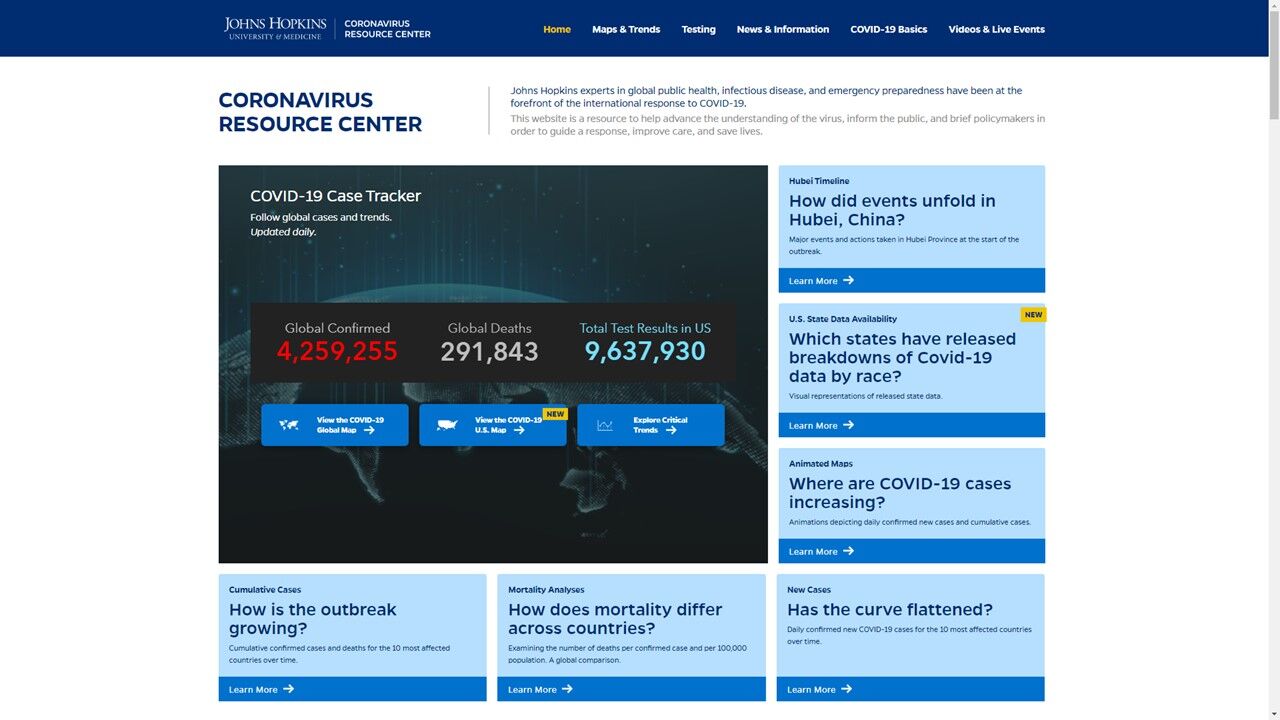Click Learn More text on U.S. State Data card
This screenshot has height=720, width=1280.
tap(813, 426)
